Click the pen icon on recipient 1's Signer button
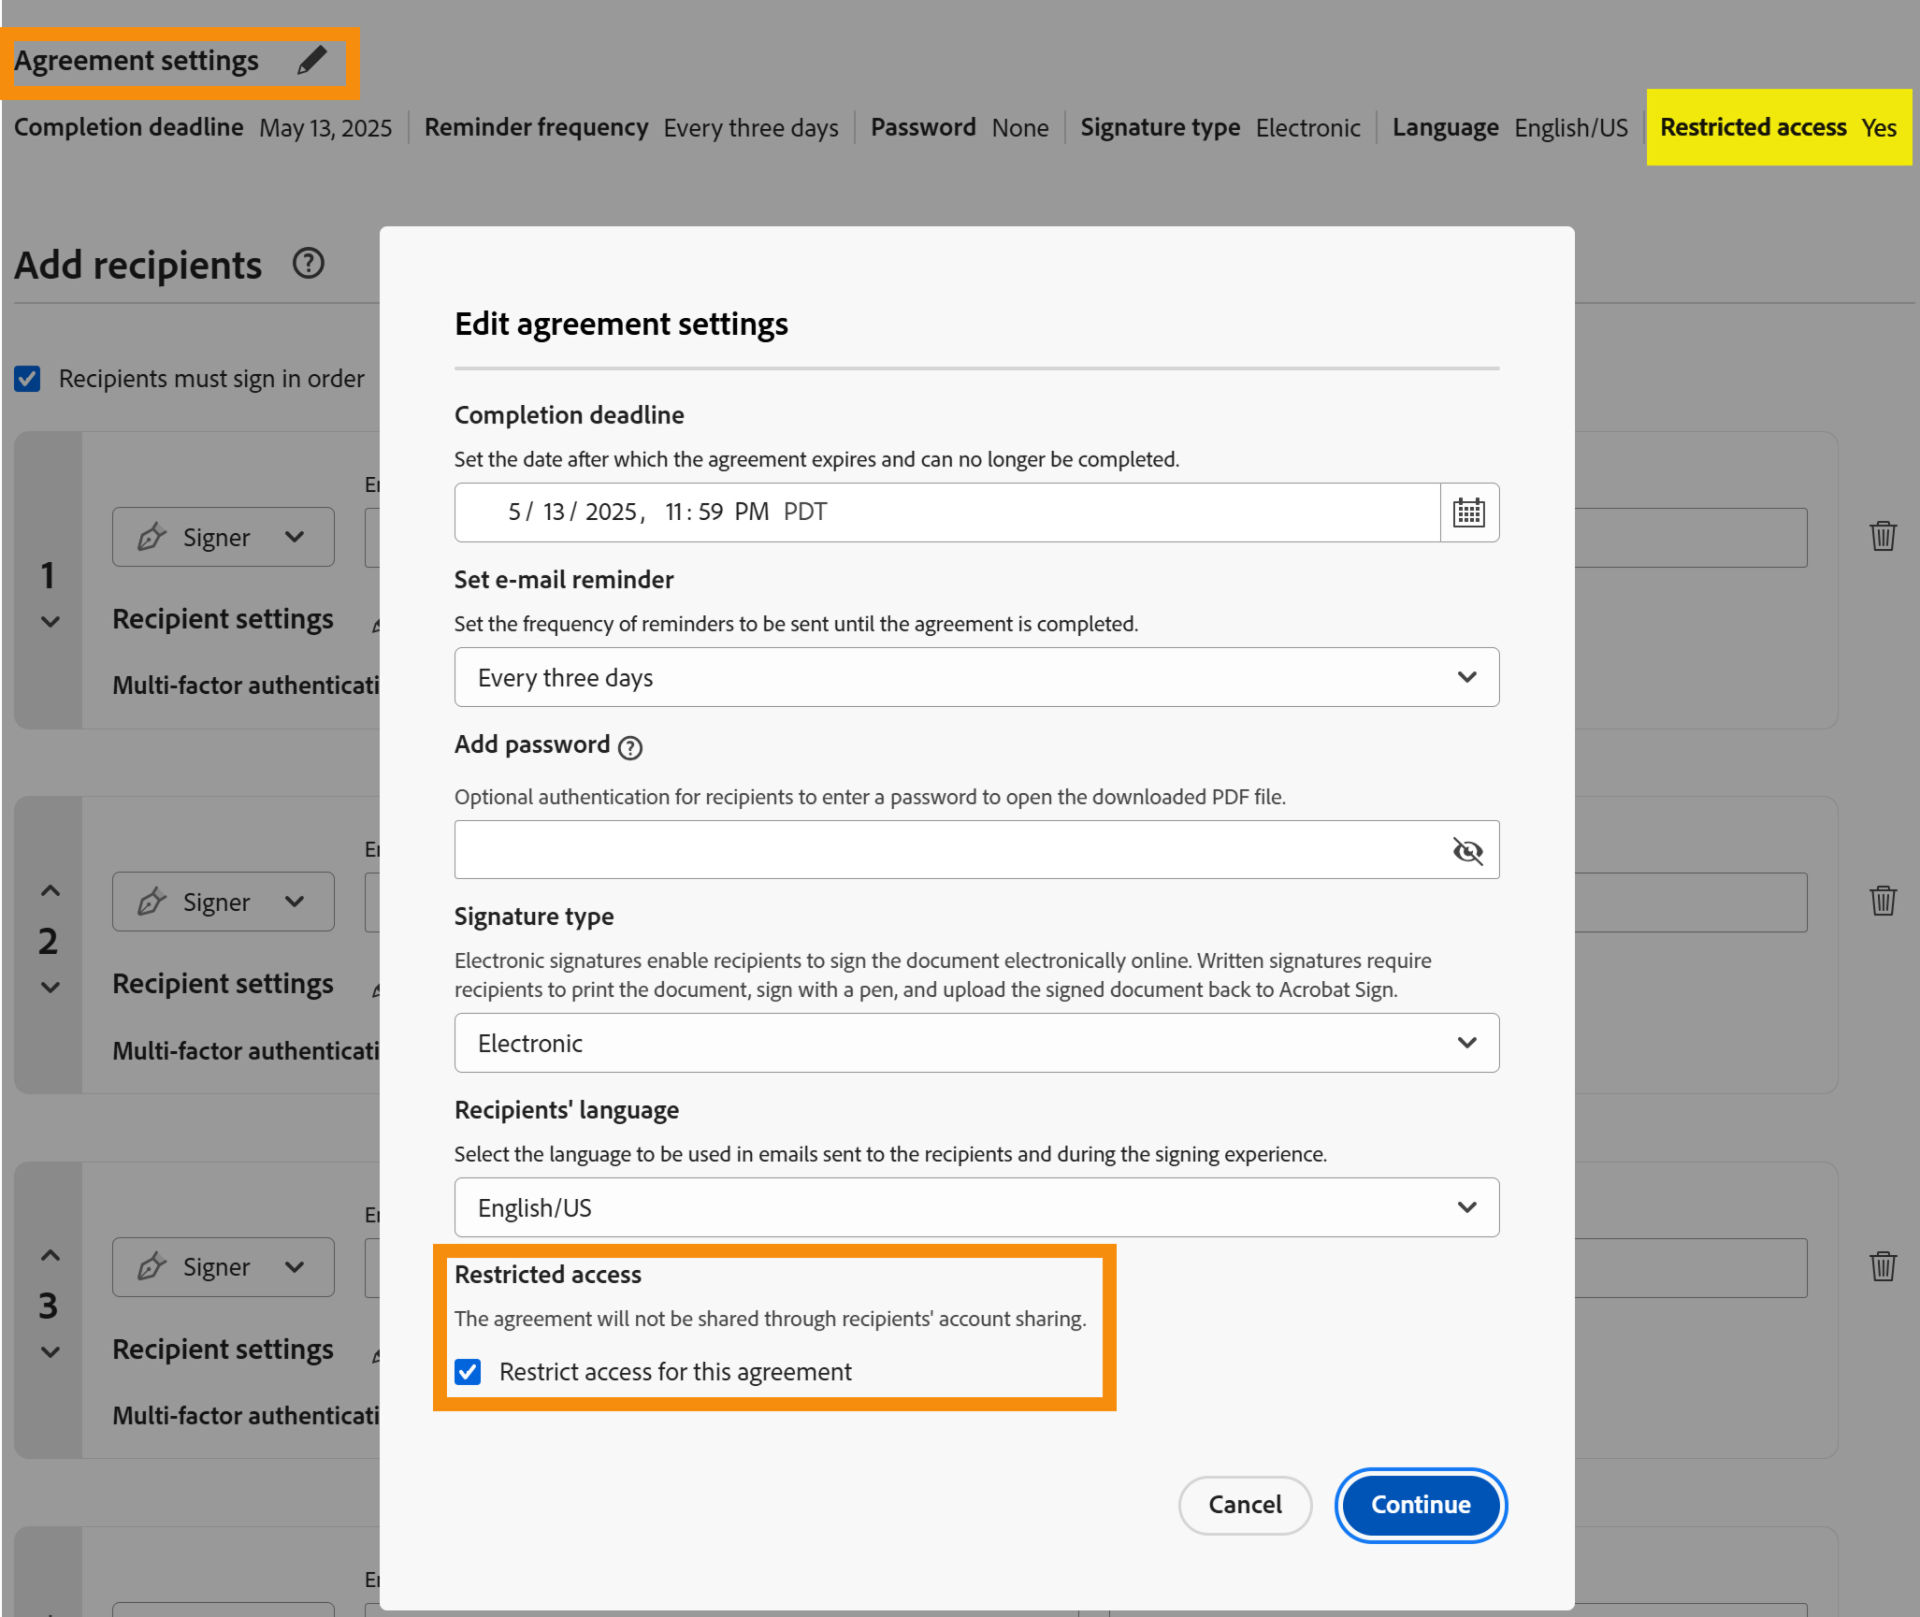This screenshot has width=1920, height=1617. pyautogui.click(x=151, y=537)
